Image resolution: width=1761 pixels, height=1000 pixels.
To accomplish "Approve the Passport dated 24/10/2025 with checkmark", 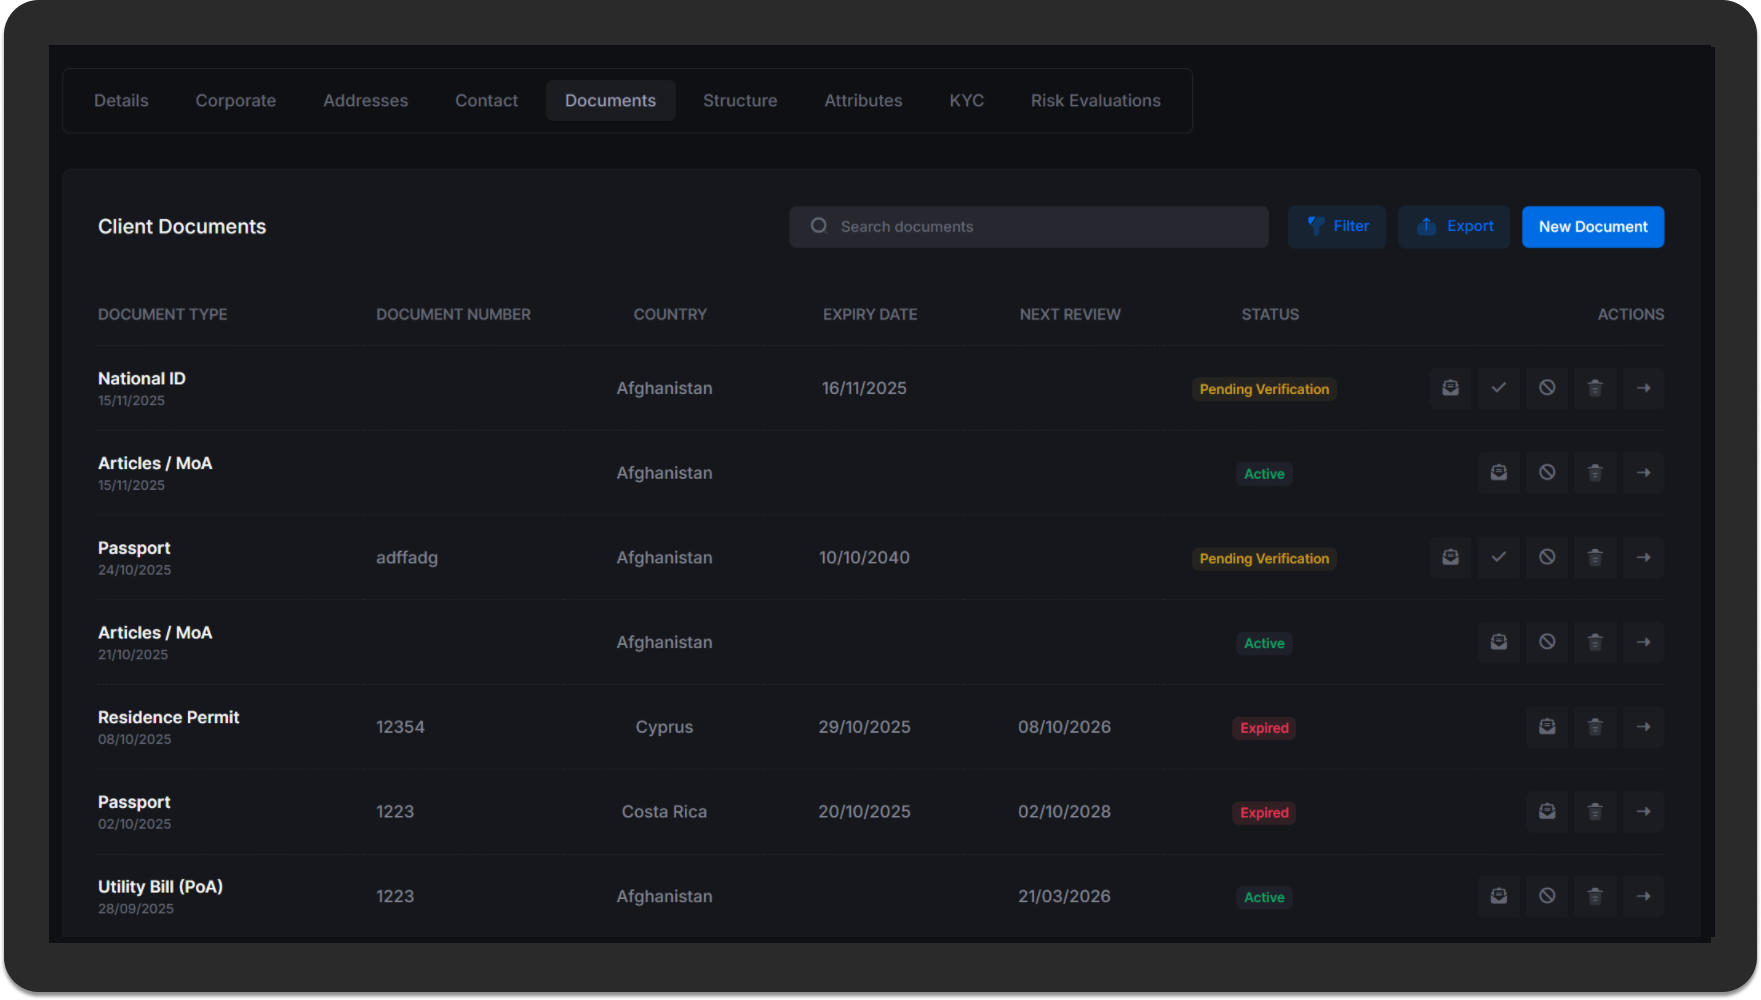I will [1498, 557].
